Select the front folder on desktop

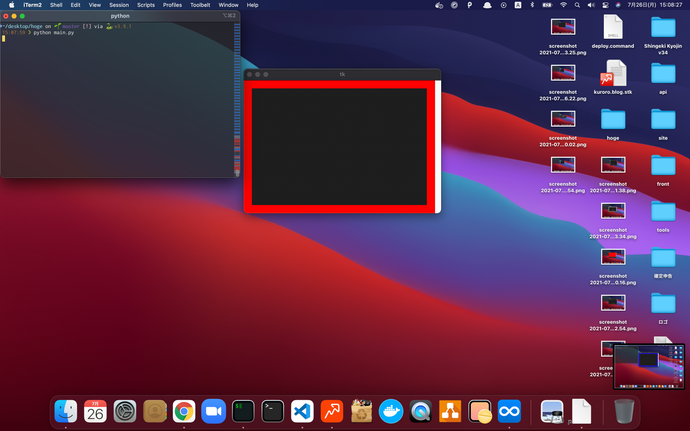(x=663, y=170)
